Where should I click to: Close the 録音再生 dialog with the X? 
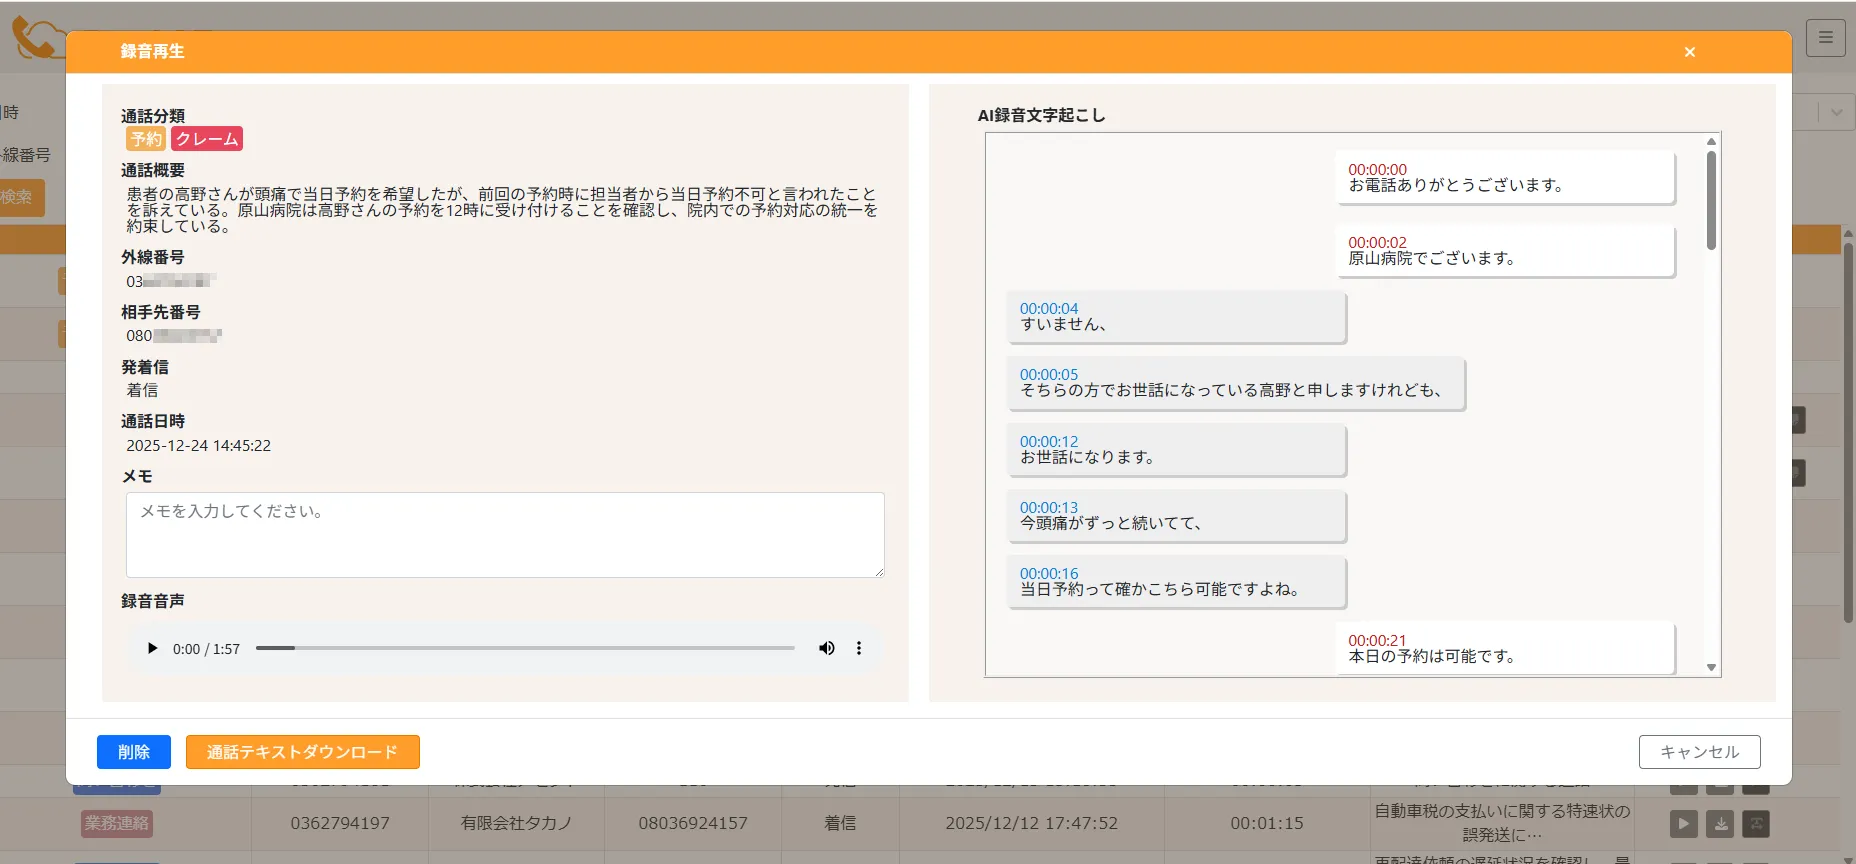(1689, 52)
